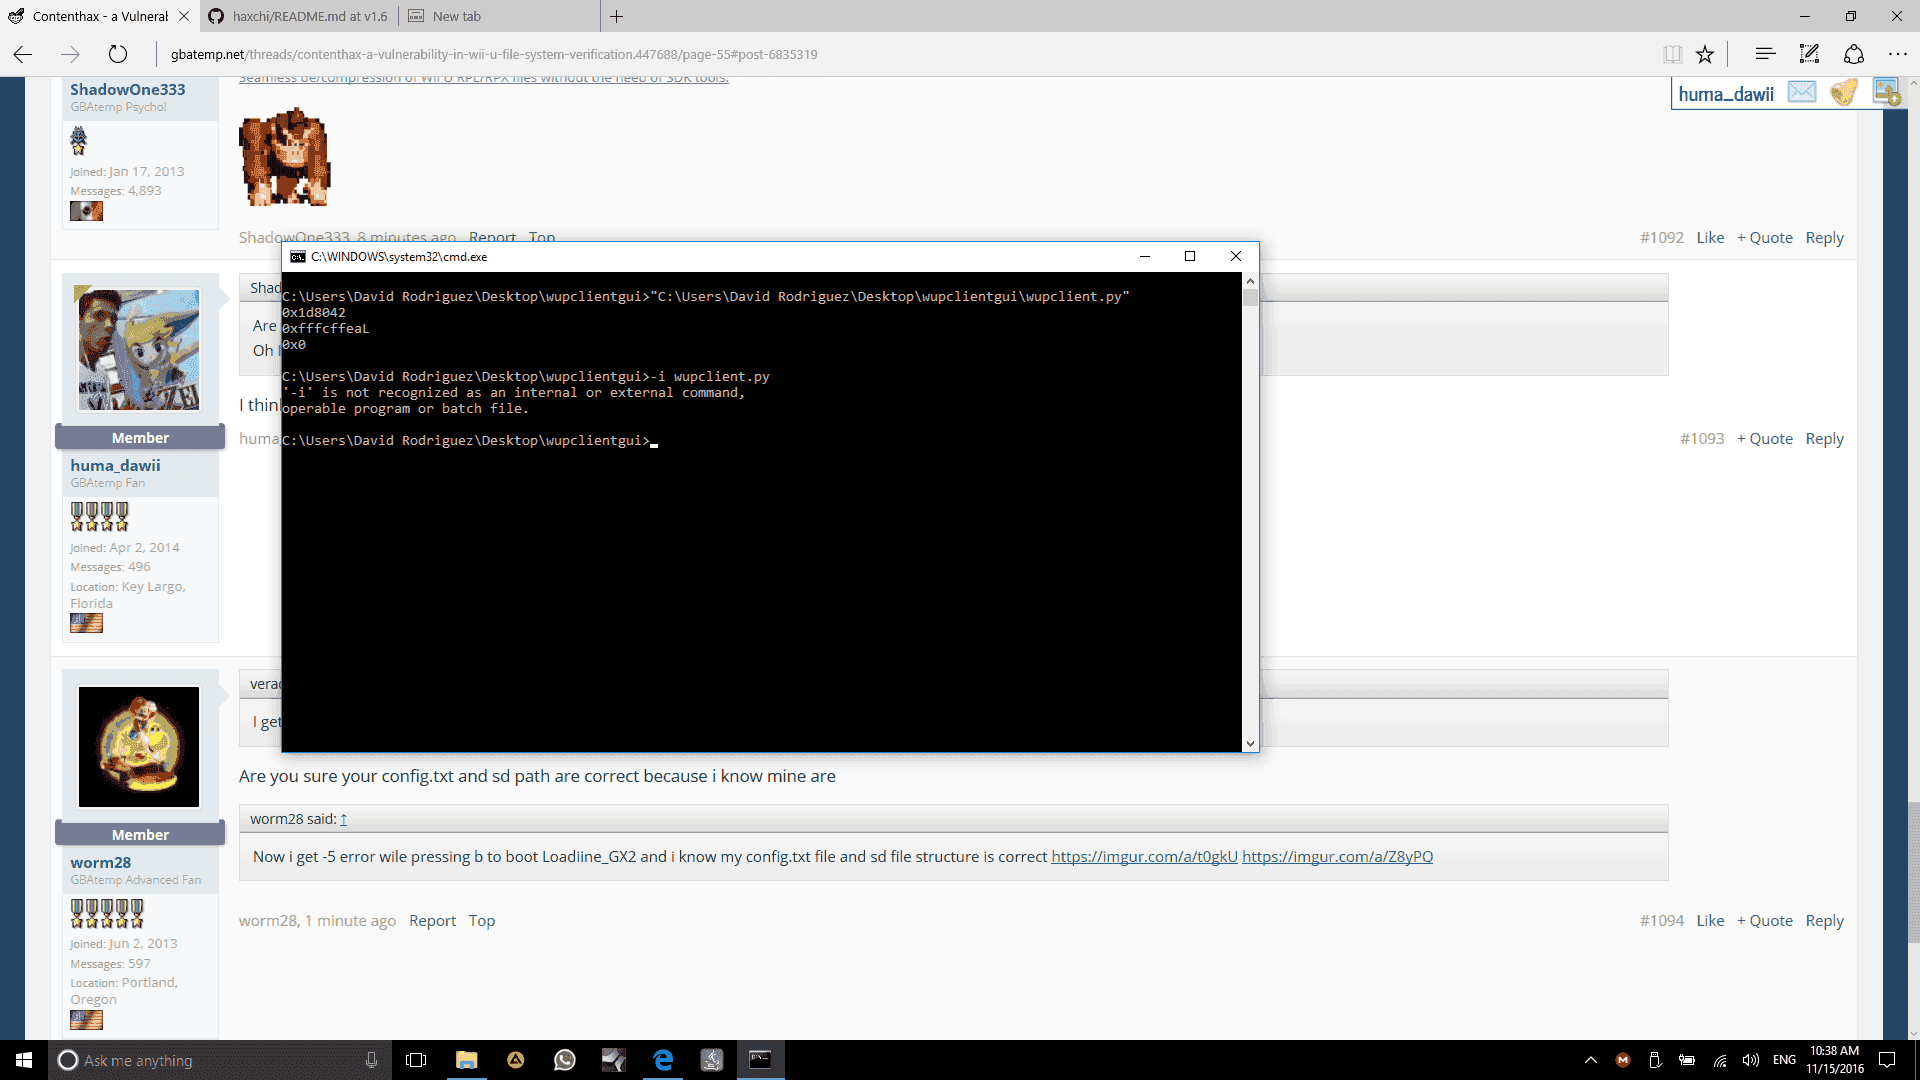Open post permalink #1094
This screenshot has width=1920, height=1080.
[x=1661, y=920]
